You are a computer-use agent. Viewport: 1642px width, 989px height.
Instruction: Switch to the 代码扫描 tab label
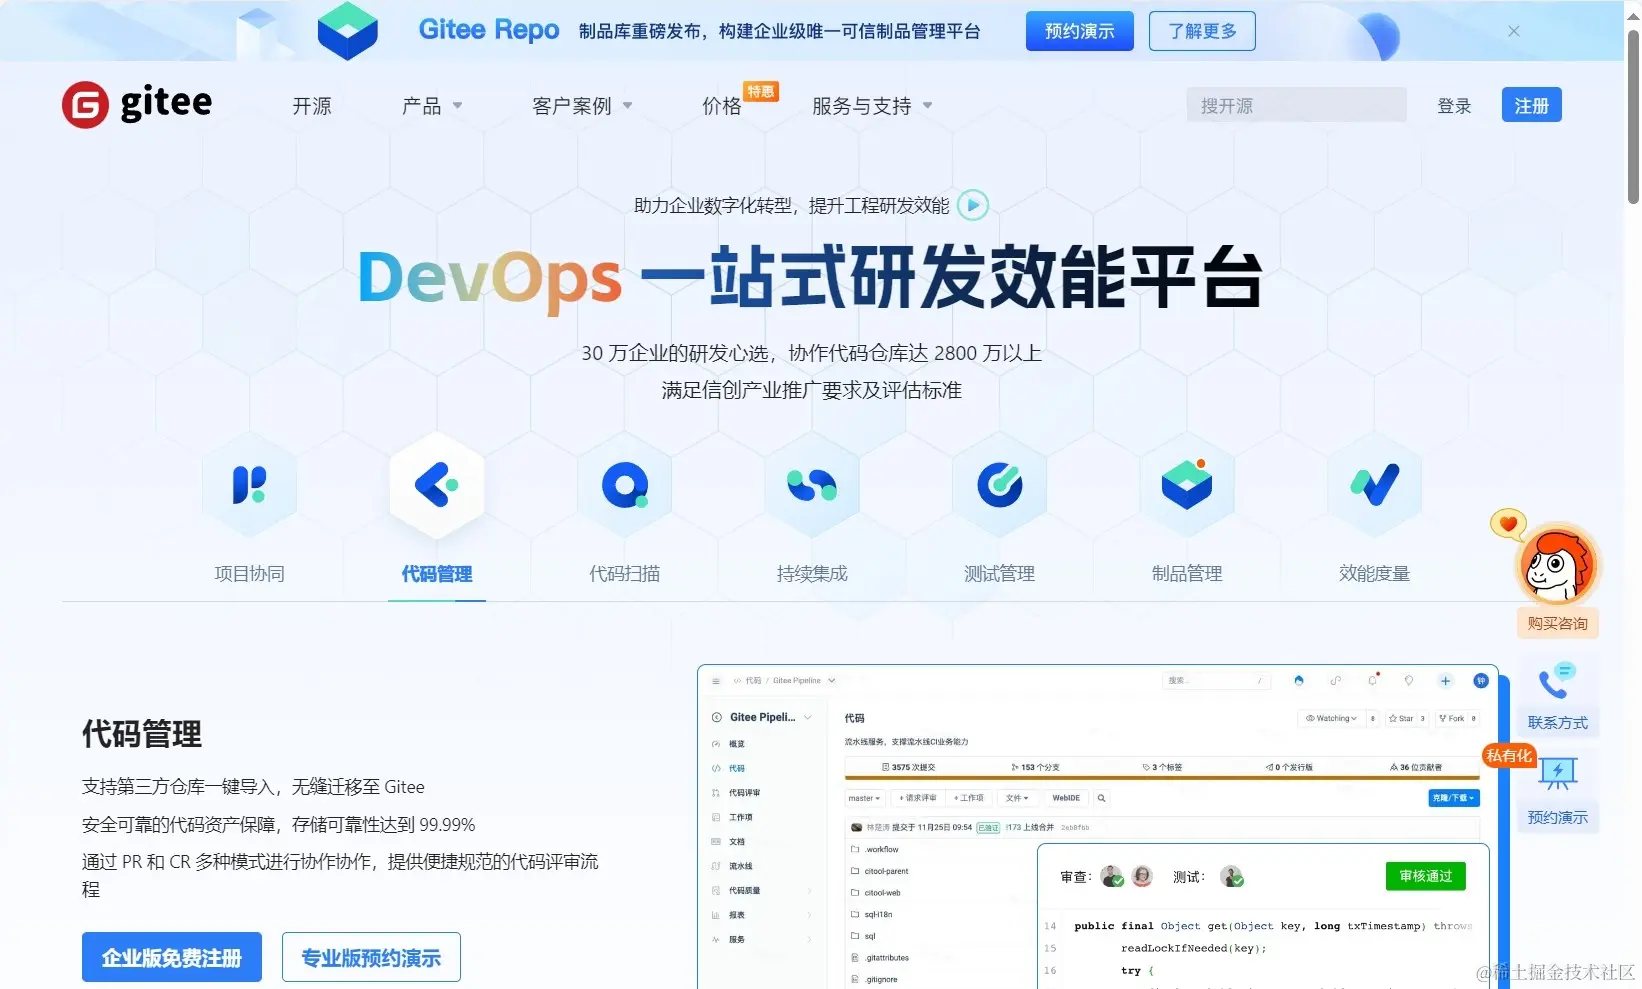625,574
